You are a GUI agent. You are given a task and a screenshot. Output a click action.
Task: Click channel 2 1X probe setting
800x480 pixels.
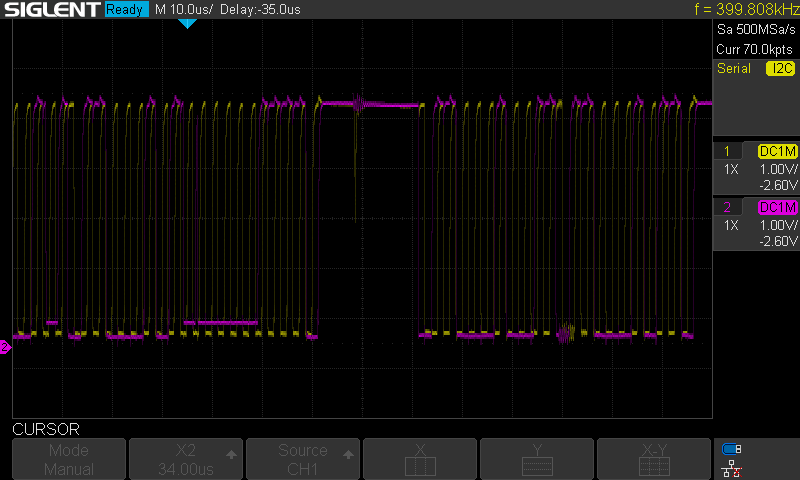pos(731,225)
